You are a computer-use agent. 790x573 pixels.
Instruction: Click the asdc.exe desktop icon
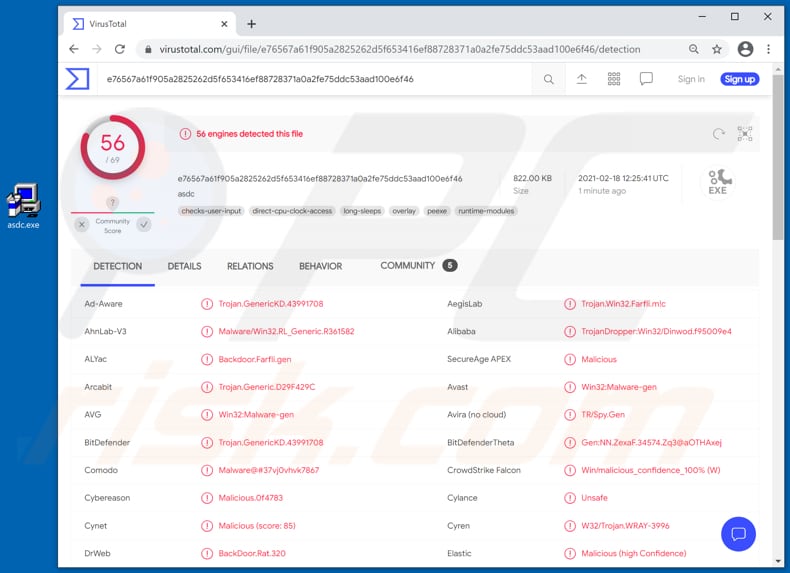[x=23, y=207]
